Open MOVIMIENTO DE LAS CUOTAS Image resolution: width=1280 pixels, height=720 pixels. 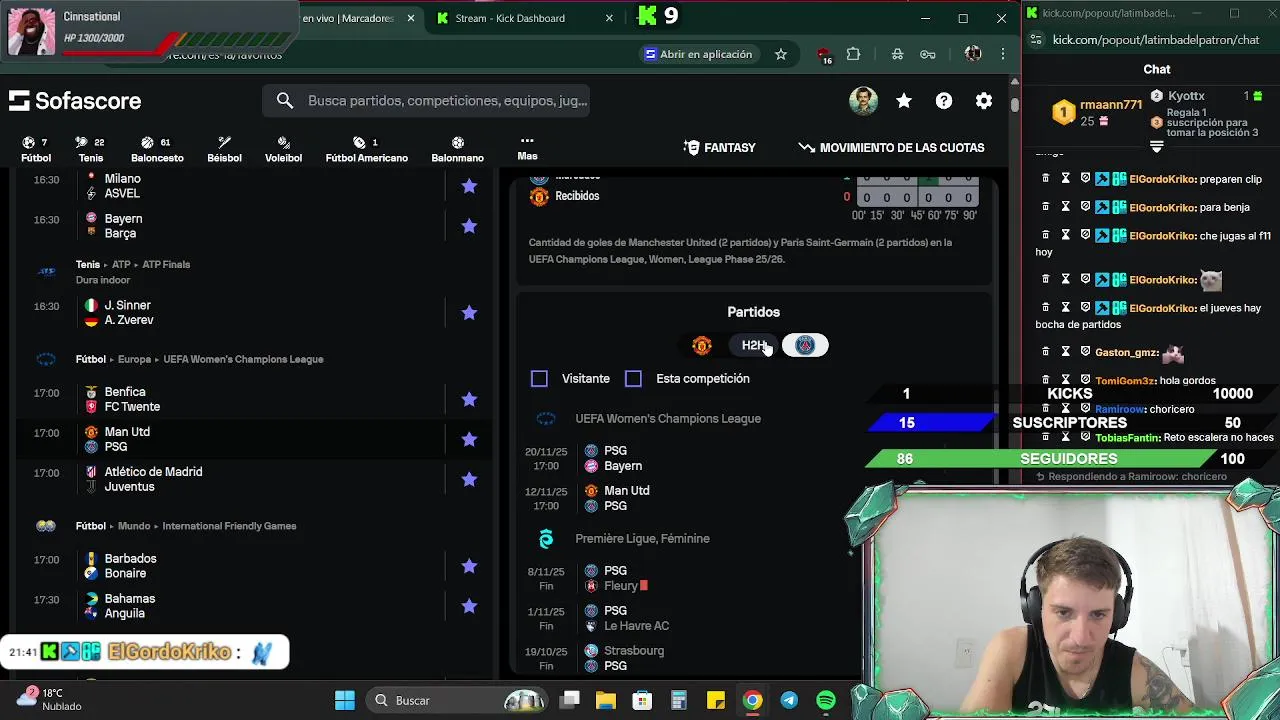[x=891, y=148]
